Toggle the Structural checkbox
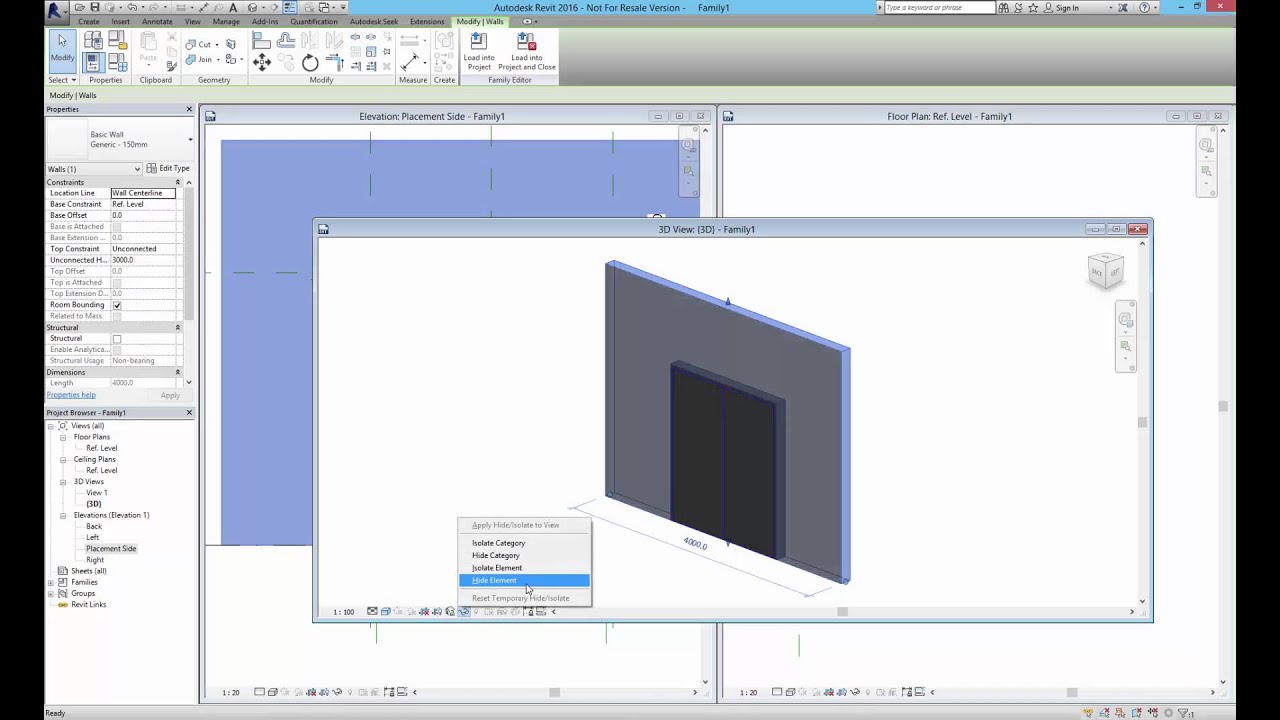The height and width of the screenshot is (720, 1280). click(x=117, y=339)
